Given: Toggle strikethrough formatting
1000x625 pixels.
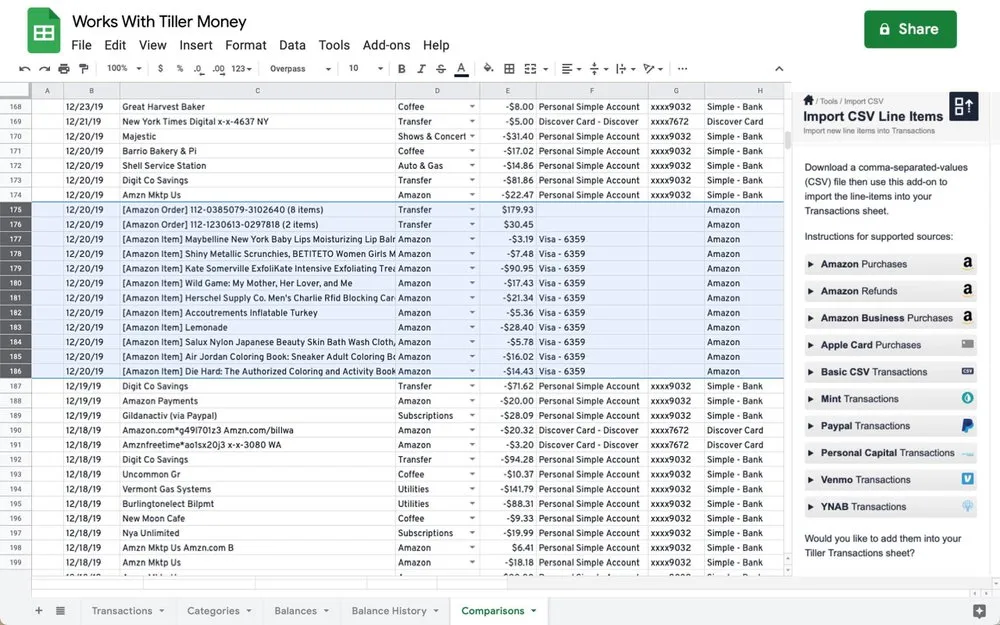Looking at the screenshot, I should [x=441, y=69].
